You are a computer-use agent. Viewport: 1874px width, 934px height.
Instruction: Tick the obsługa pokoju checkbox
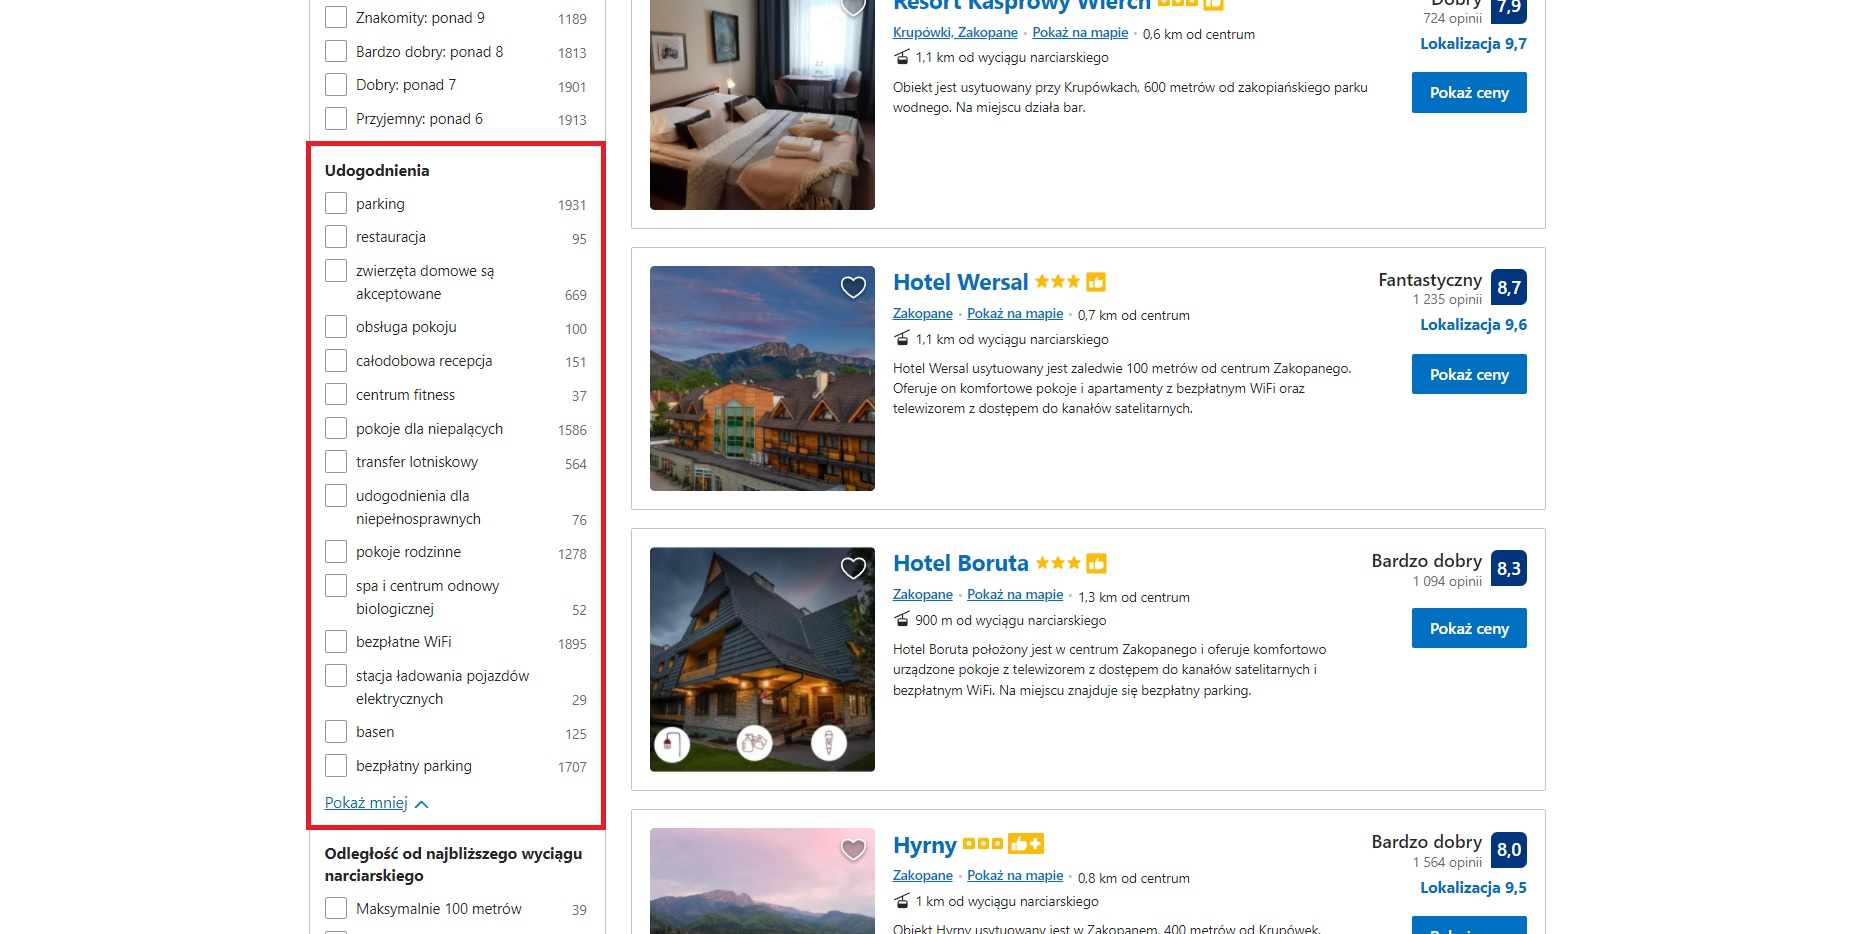(x=336, y=327)
